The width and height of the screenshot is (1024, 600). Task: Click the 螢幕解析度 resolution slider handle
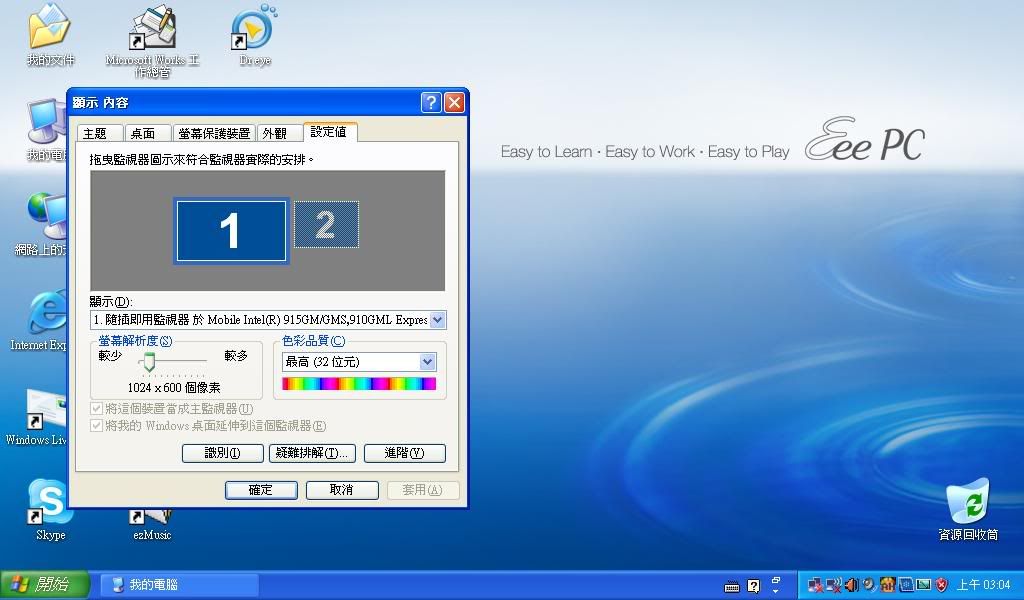149,362
